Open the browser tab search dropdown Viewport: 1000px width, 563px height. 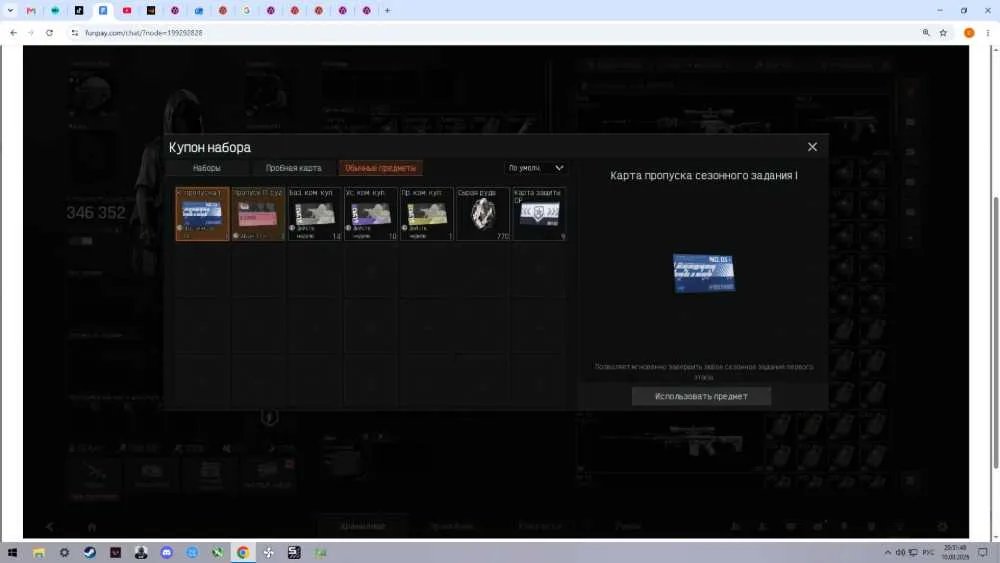tap(10, 10)
